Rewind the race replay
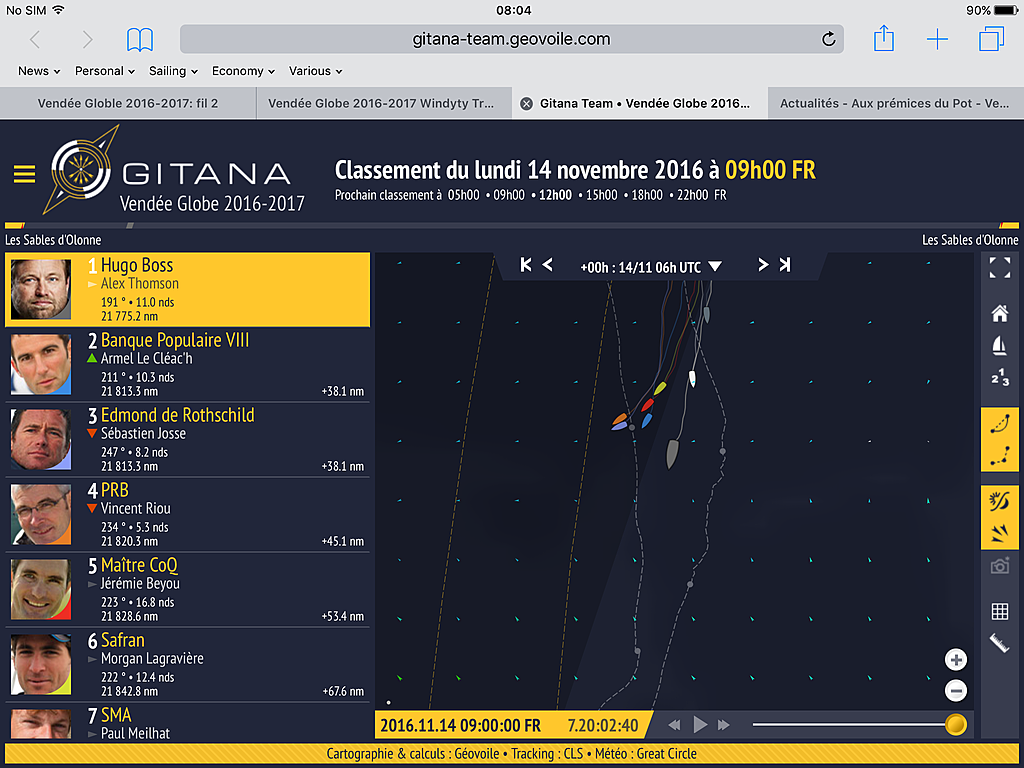Image resolution: width=1024 pixels, height=768 pixels. point(674,725)
